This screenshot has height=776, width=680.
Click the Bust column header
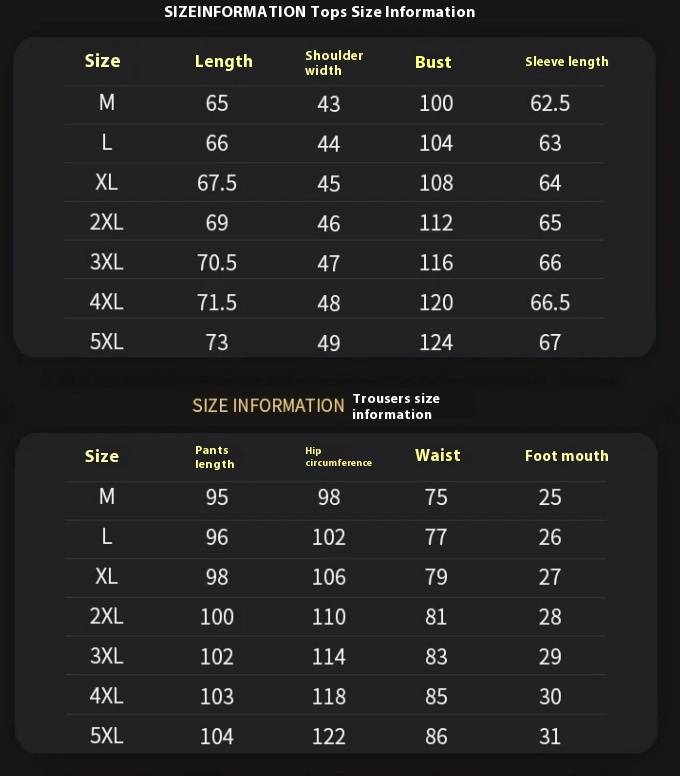pos(433,62)
